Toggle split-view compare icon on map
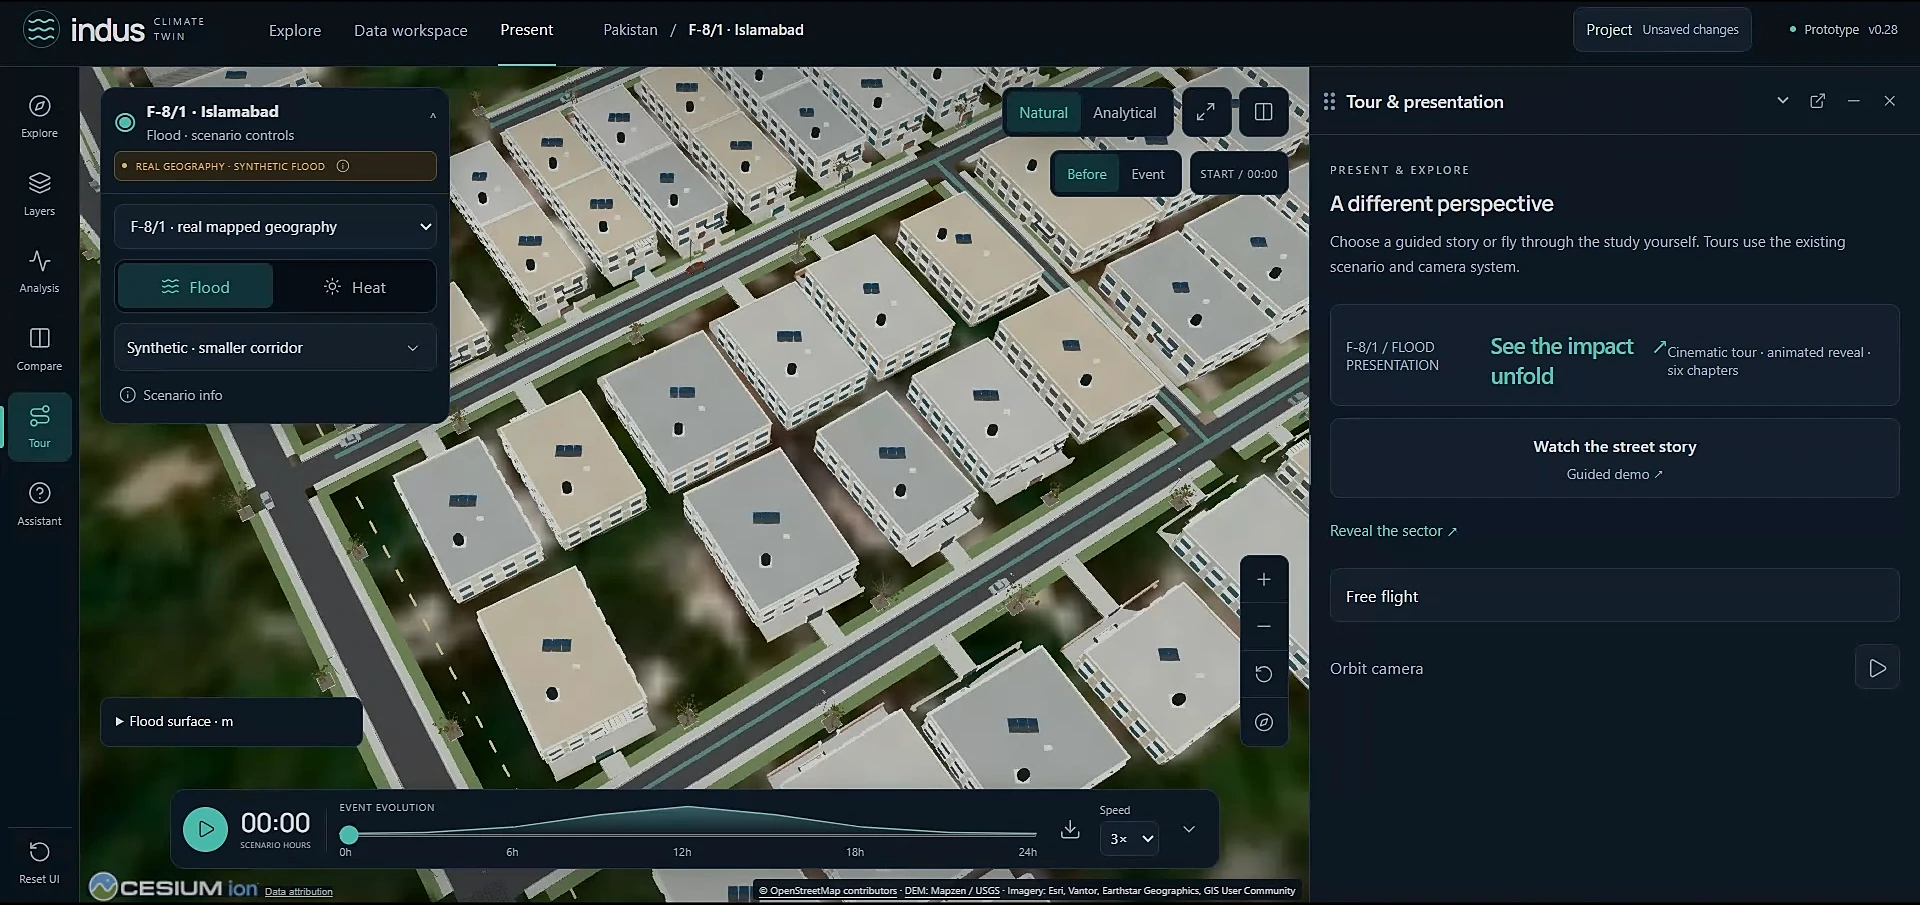The image size is (1920, 905). point(1264,112)
